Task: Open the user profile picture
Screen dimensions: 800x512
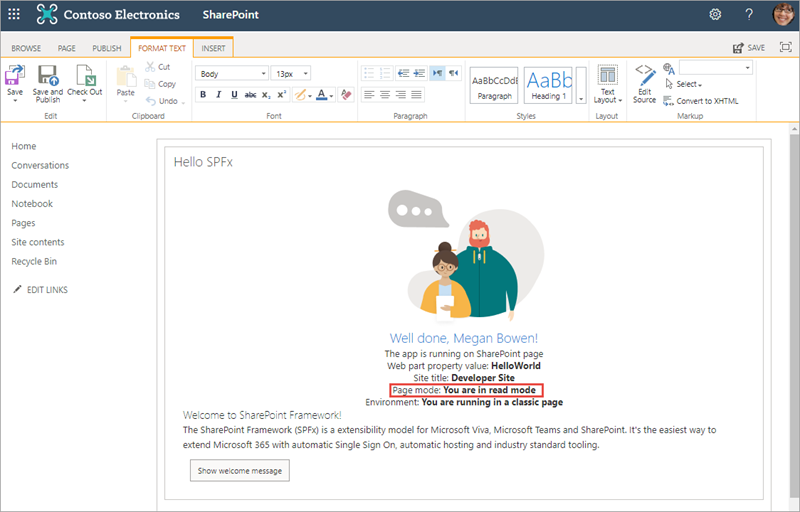Action: 783,14
